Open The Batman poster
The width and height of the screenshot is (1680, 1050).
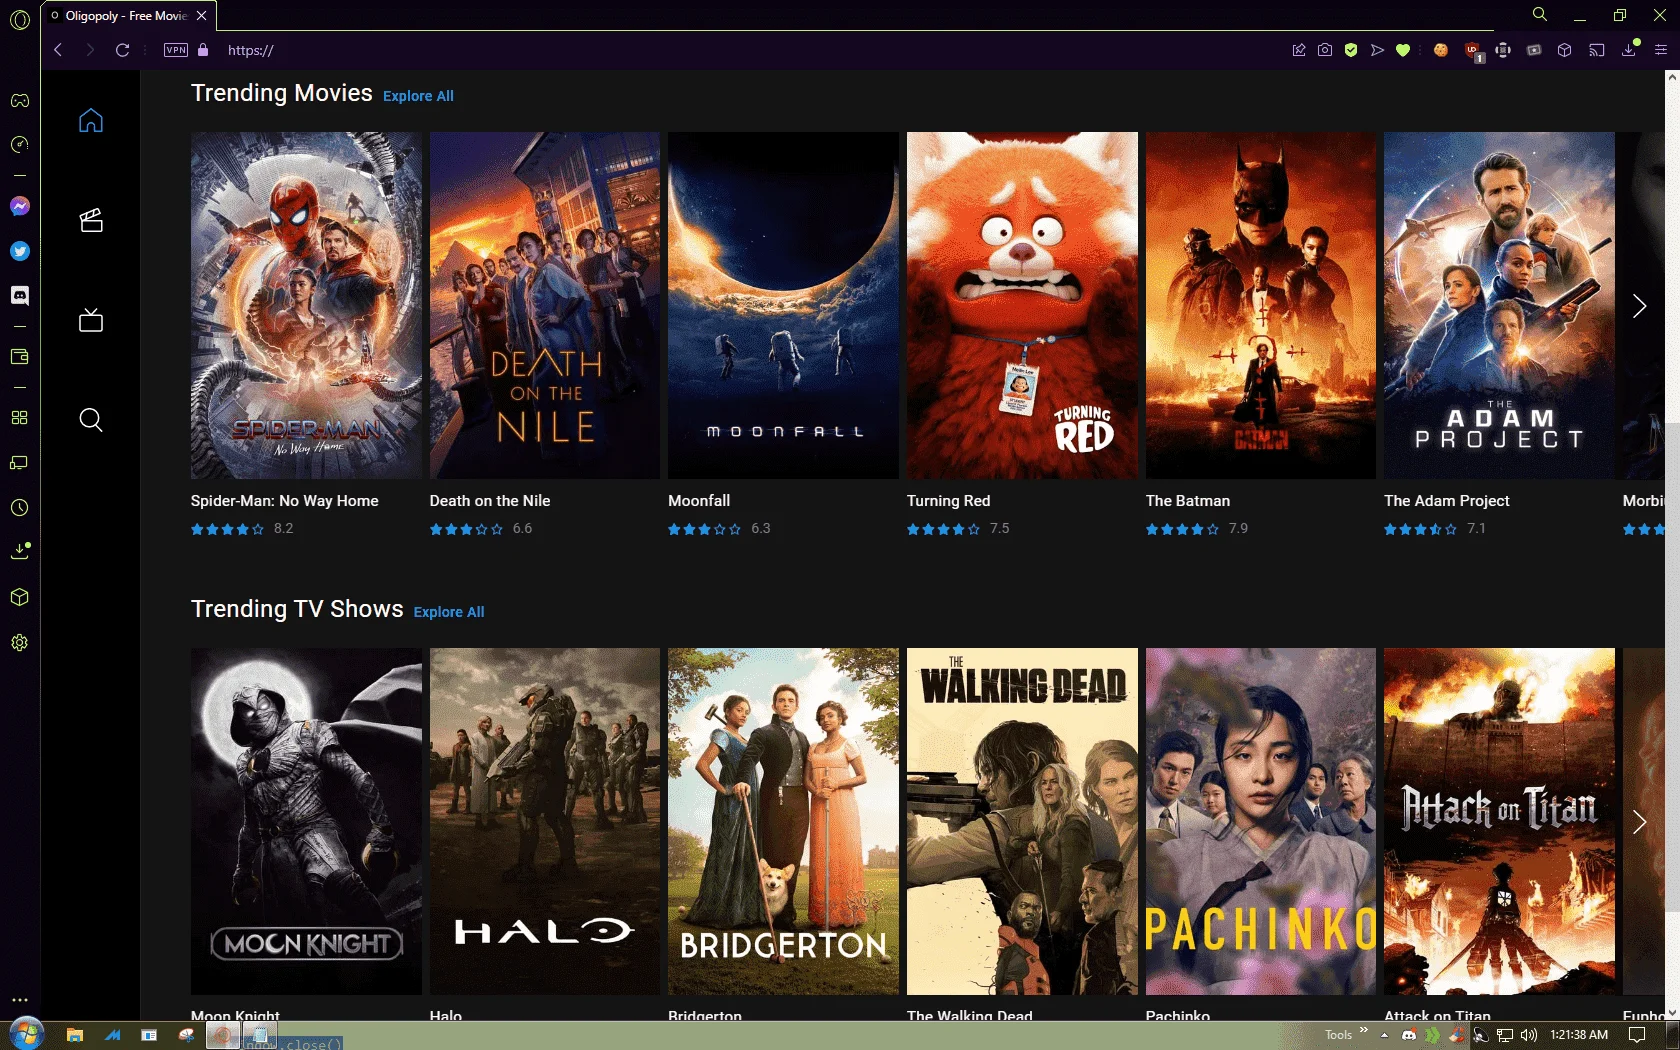(1261, 305)
